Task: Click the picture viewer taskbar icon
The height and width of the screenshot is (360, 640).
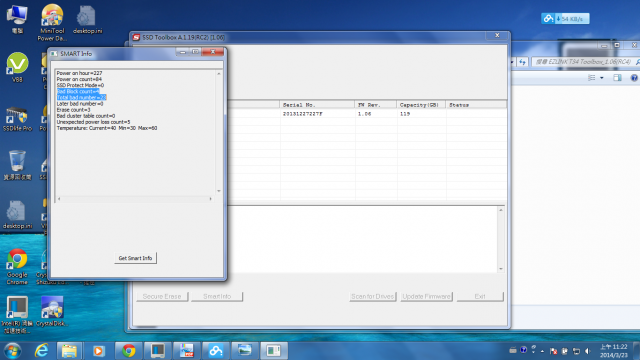Action: tap(244, 351)
